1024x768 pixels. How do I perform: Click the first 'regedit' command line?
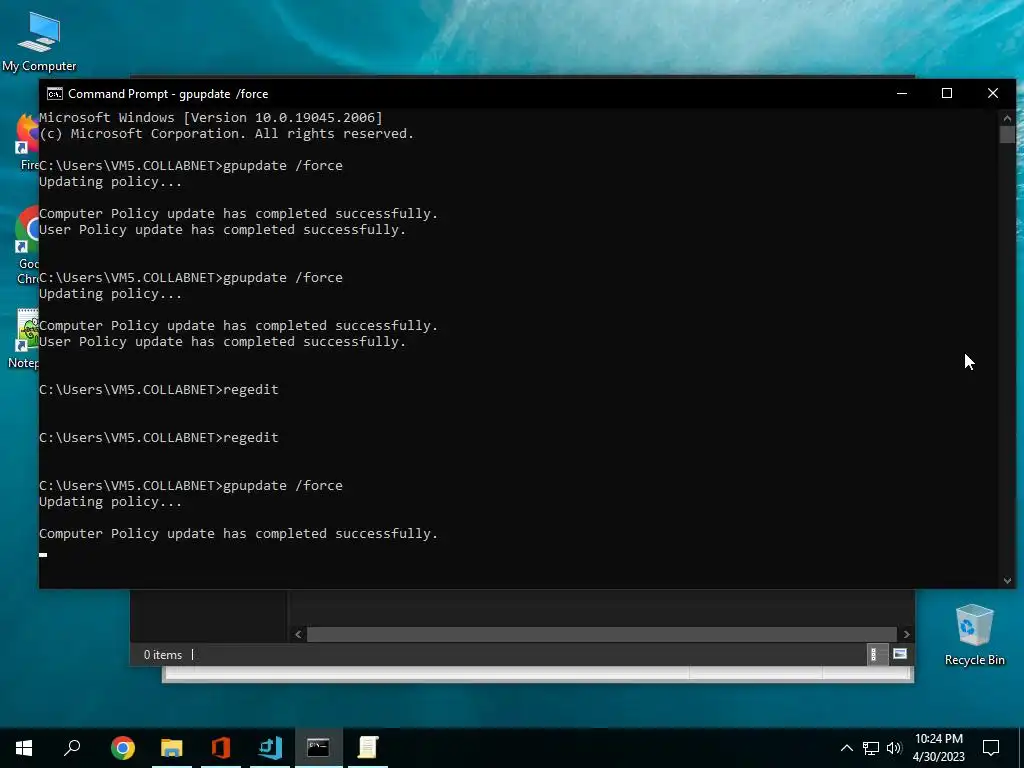click(159, 389)
